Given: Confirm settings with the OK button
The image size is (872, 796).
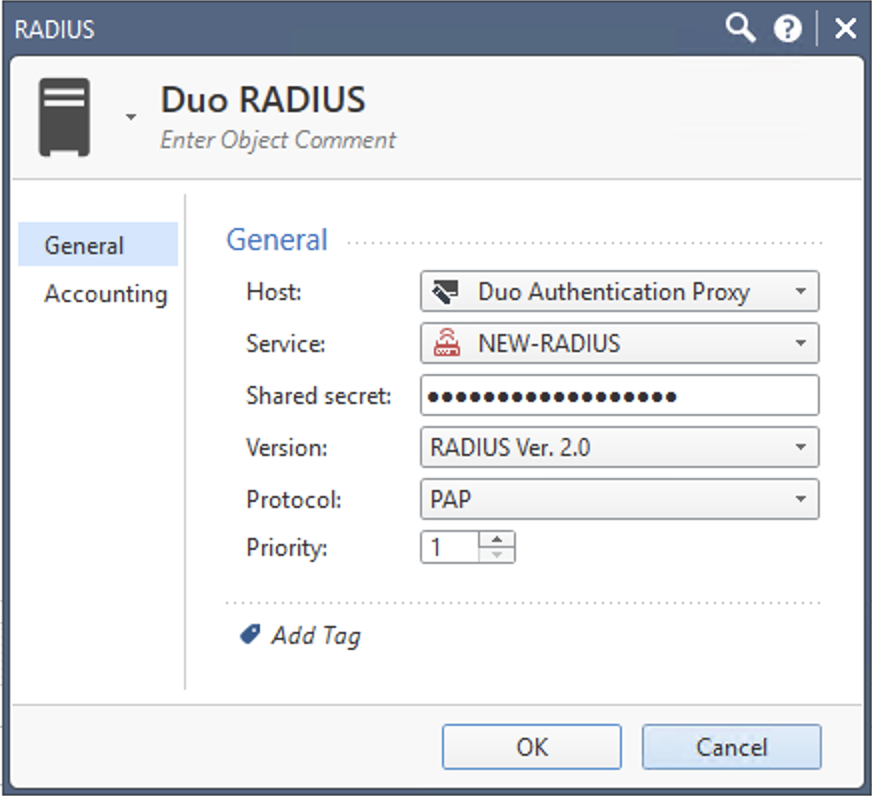Looking at the screenshot, I should tap(531, 747).
